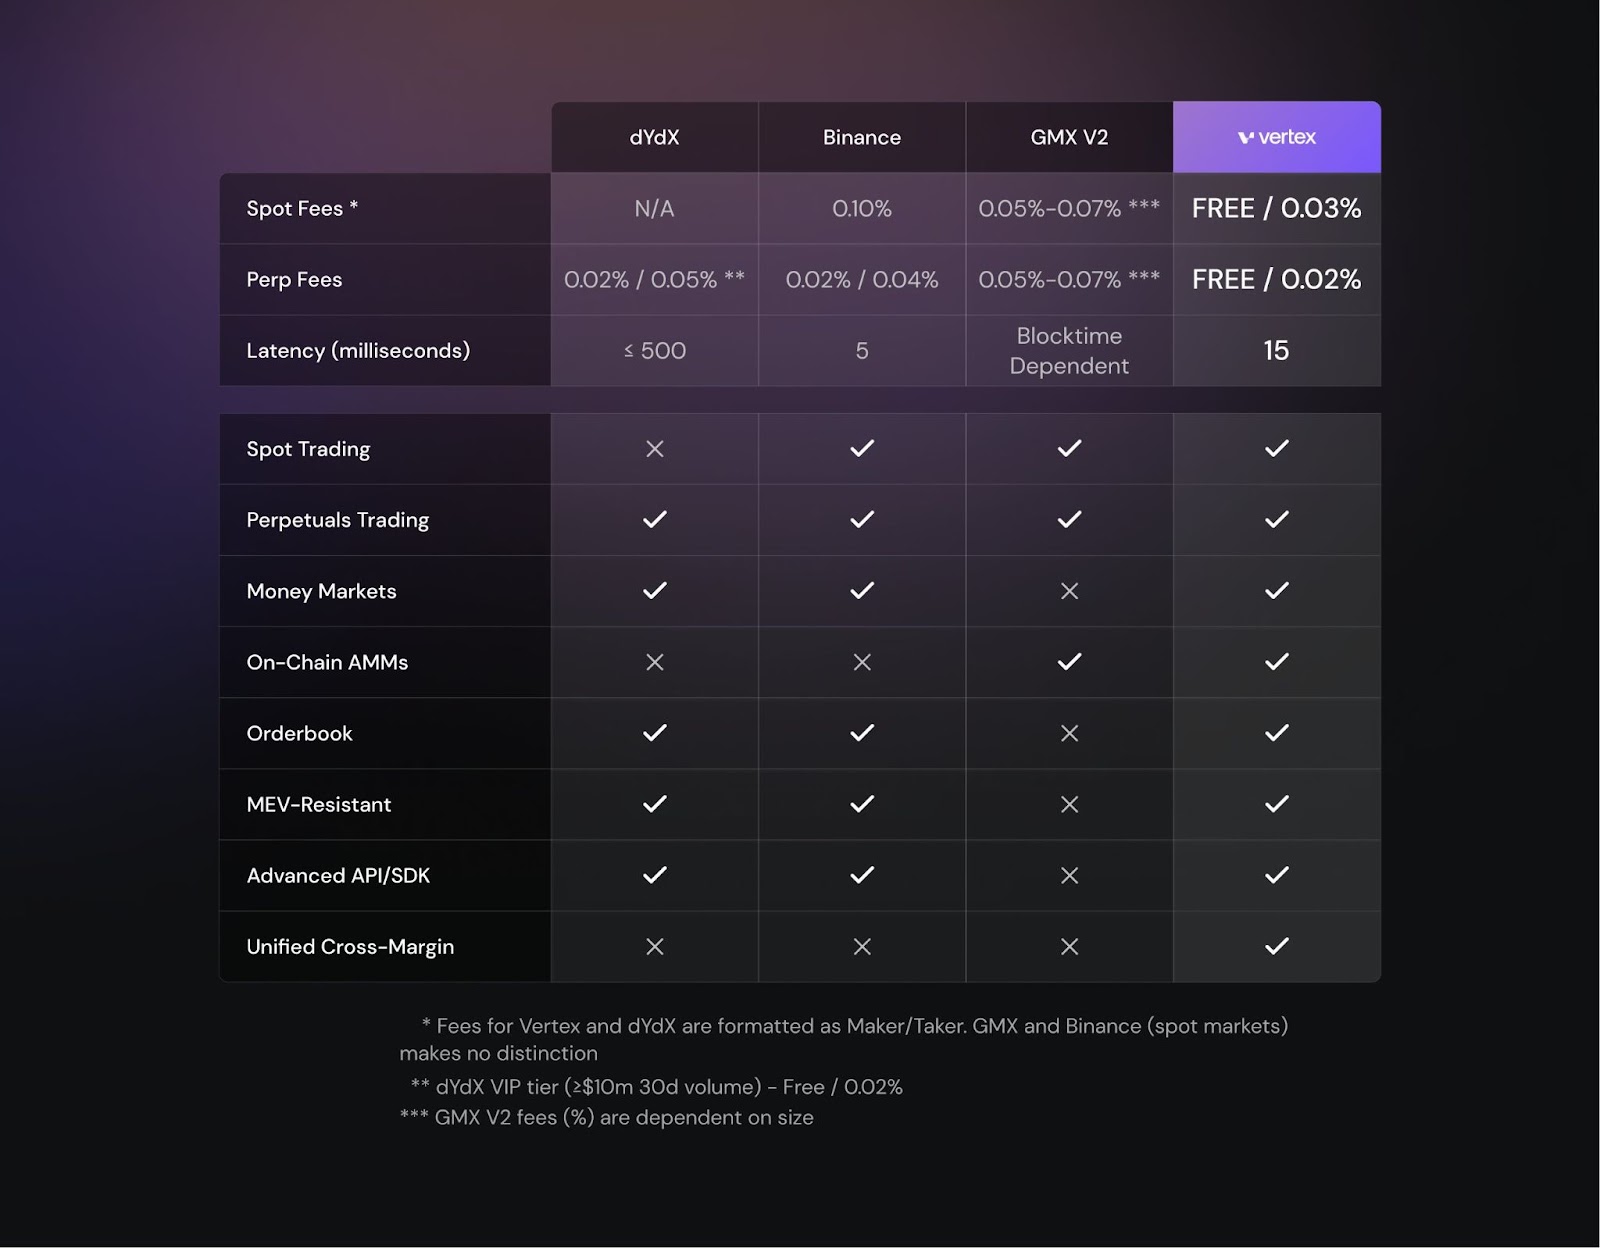Select the Binance Money Markets checkmark
Image resolution: width=1600 pixels, height=1248 pixels.
point(862,591)
